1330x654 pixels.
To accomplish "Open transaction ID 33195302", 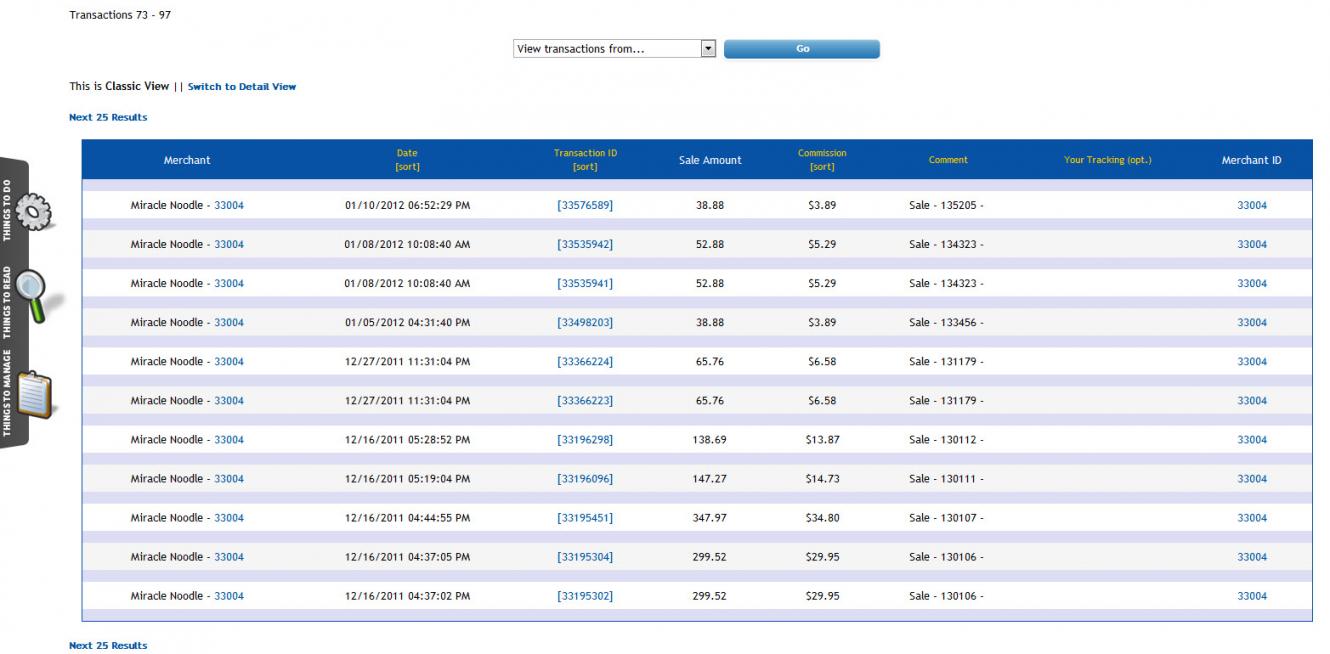I will pyautogui.click(x=585, y=595).
